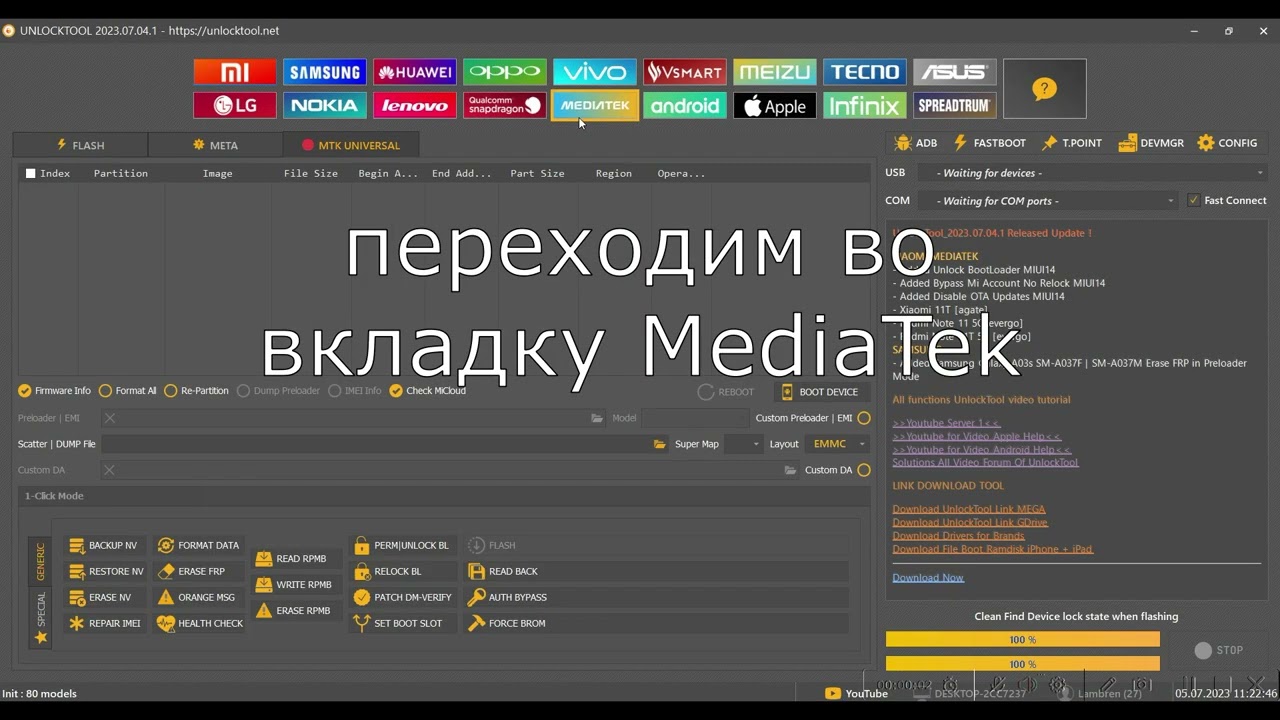Choose the Lenovo brand logo
The image size is (1280, 720).
pos(415,105)
